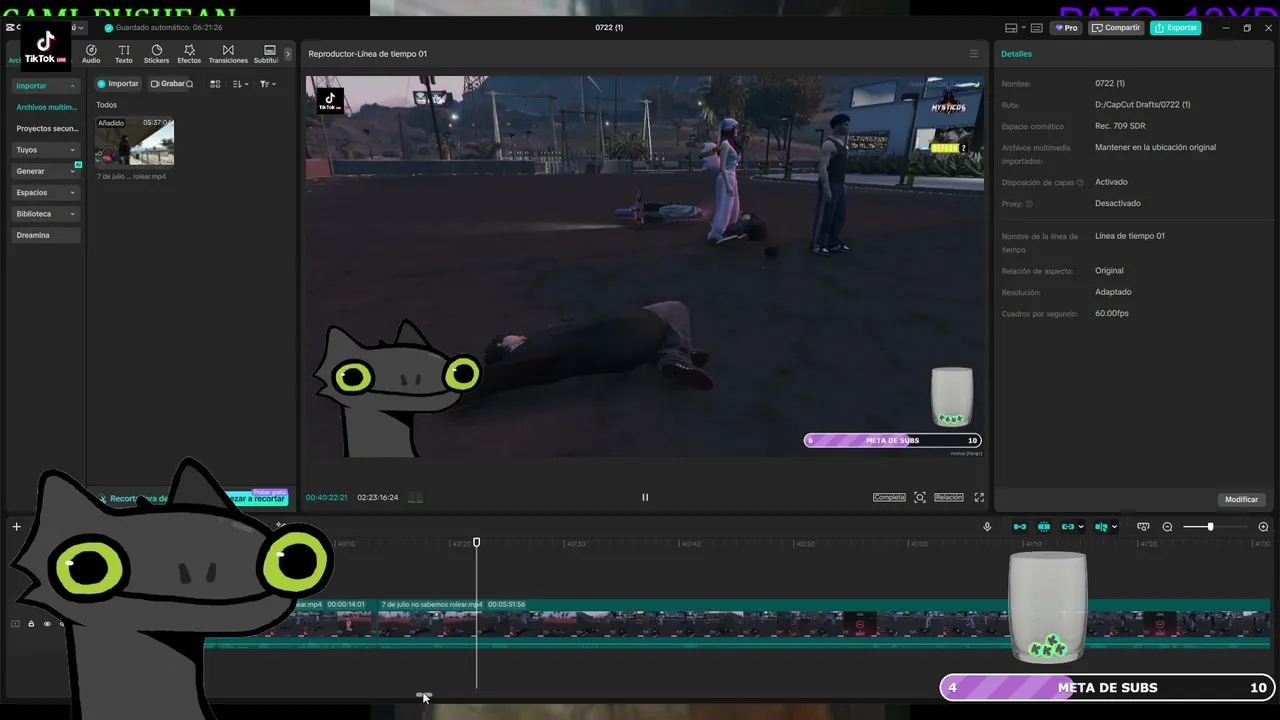Open linkage options dropdown arrow
The height and width of the screenshot is (720, 1280).
[1081, 527]
